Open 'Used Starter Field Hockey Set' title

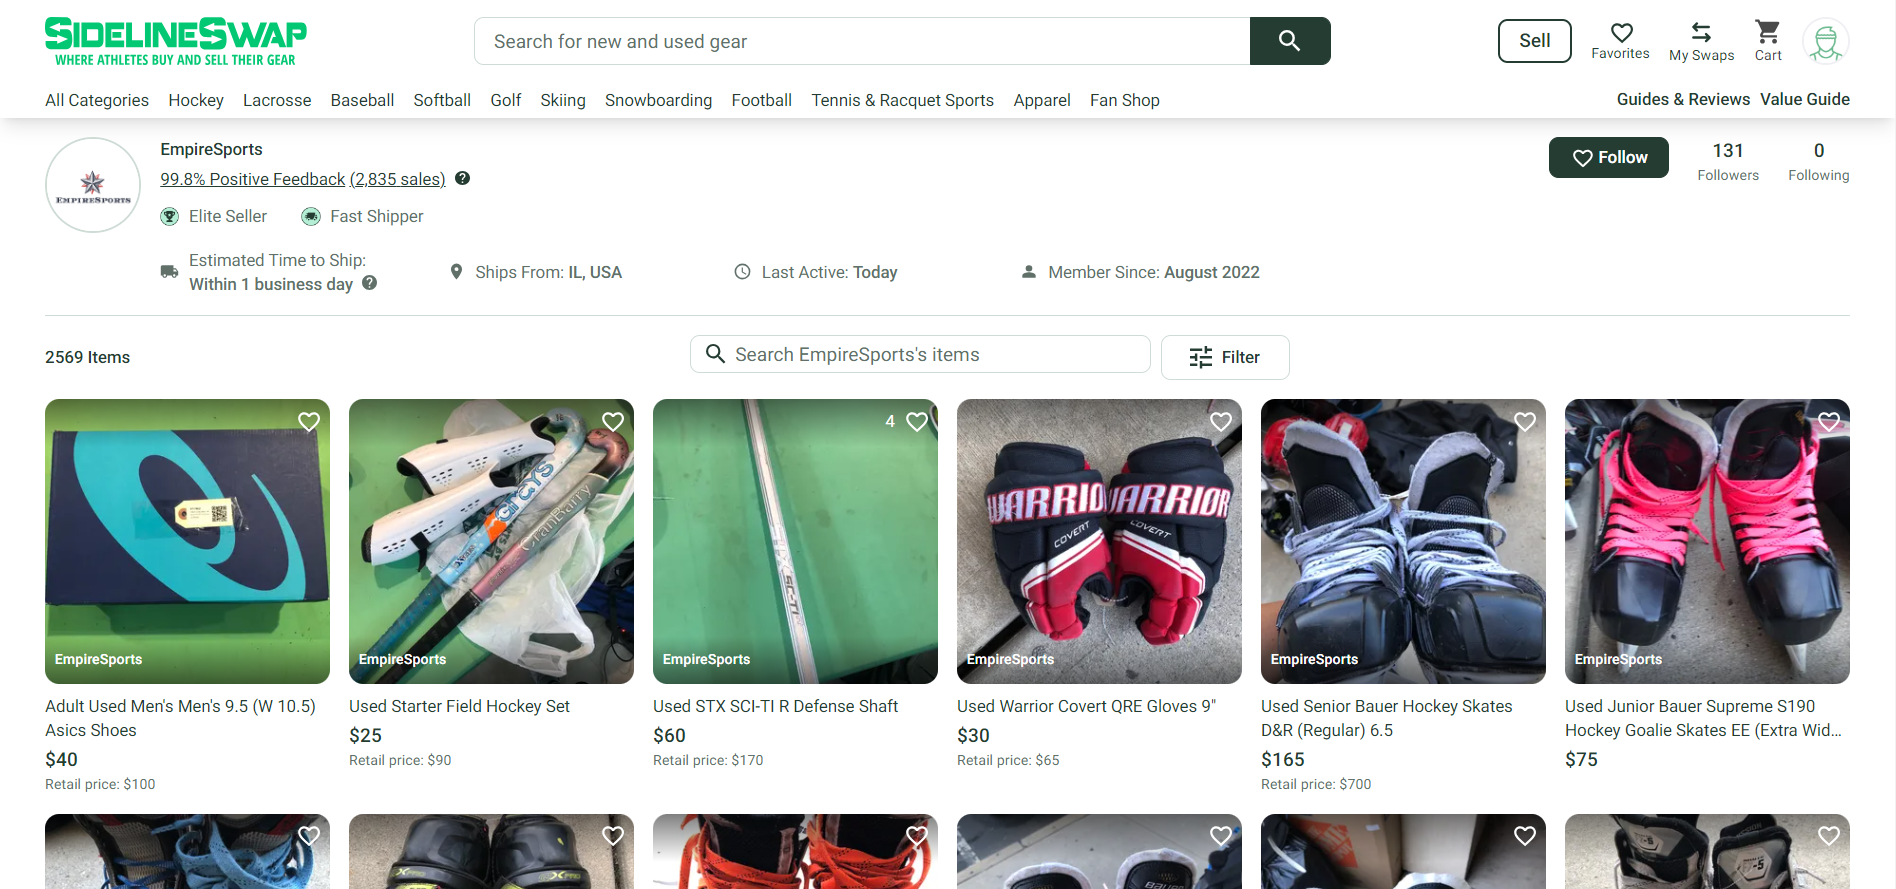(459, 706)
